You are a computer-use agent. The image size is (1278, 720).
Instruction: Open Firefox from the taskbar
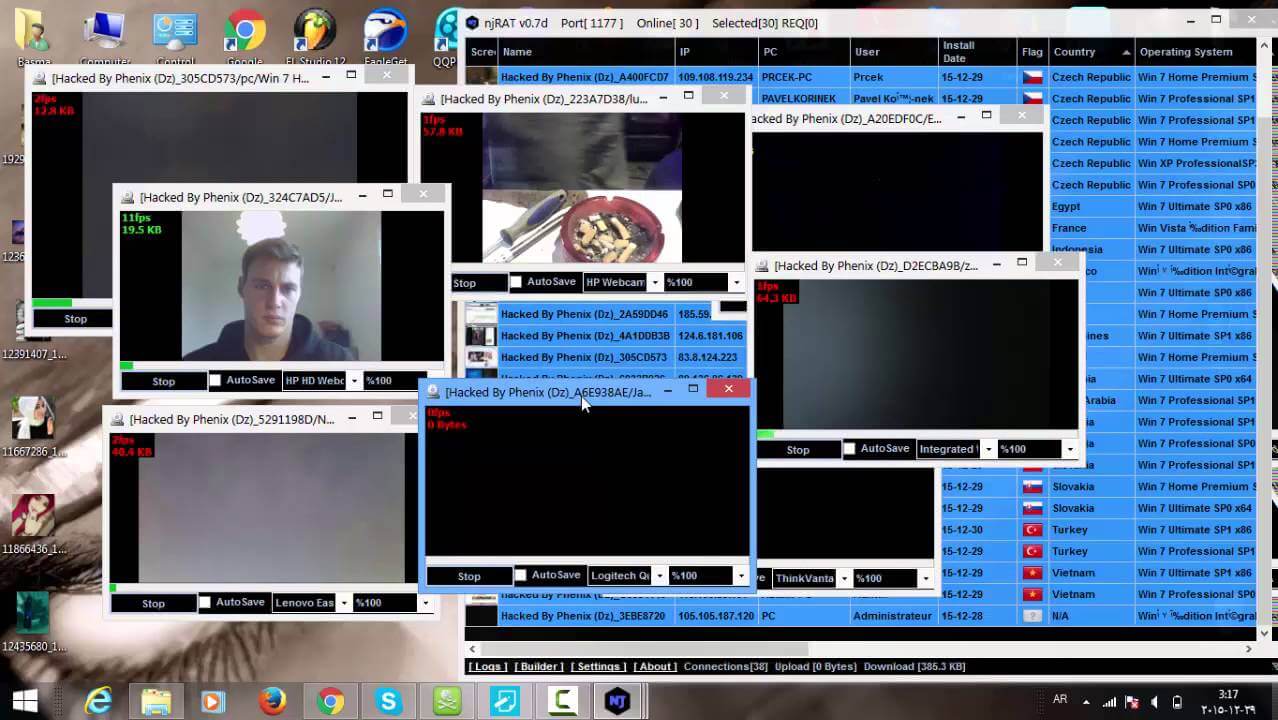coord(272,701)
